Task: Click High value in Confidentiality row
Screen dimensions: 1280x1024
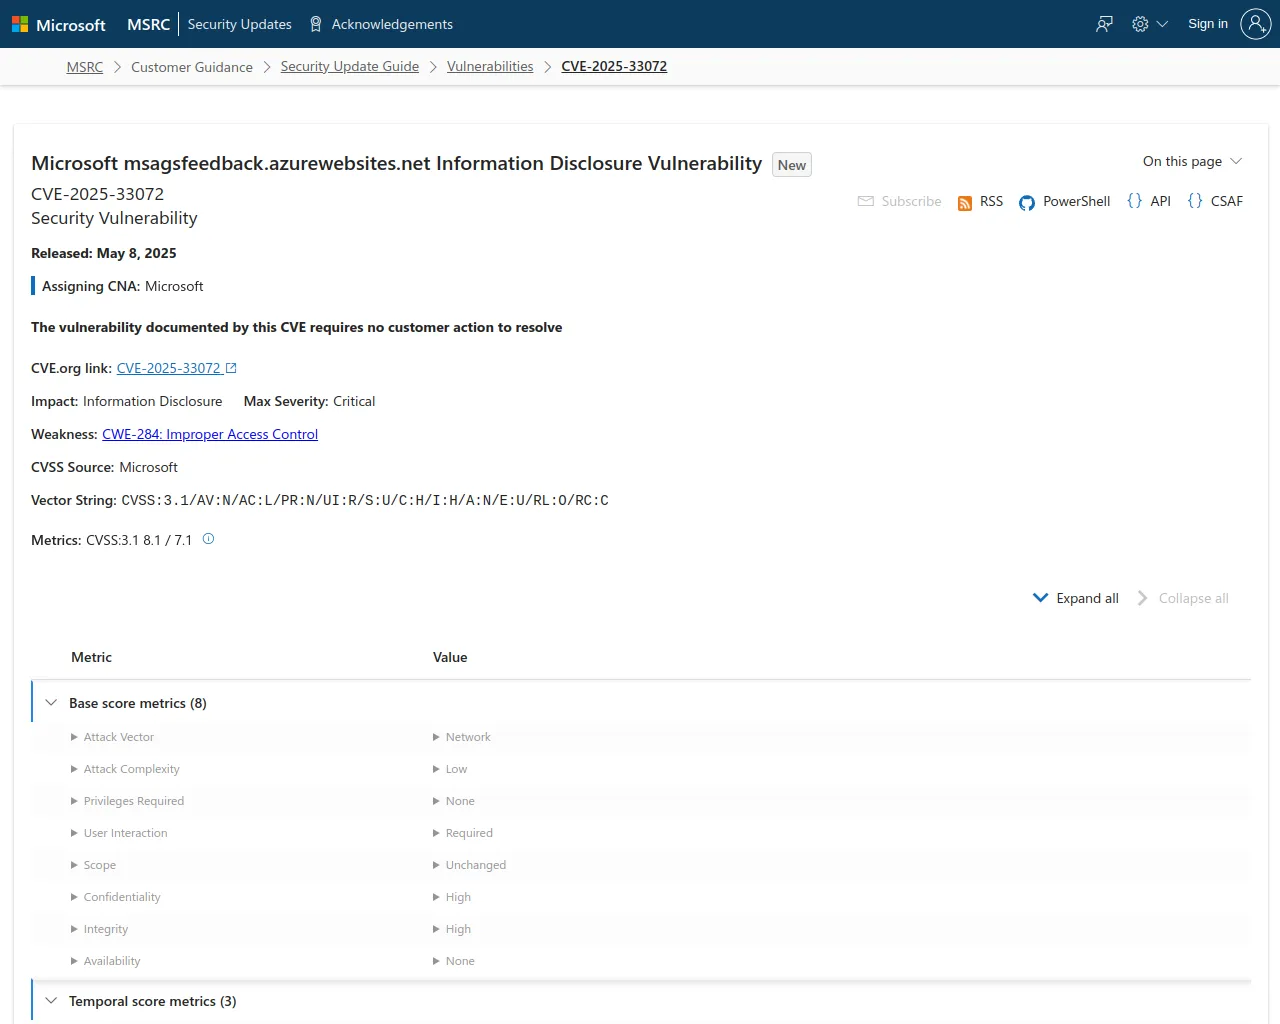Action: click(458, 897)
